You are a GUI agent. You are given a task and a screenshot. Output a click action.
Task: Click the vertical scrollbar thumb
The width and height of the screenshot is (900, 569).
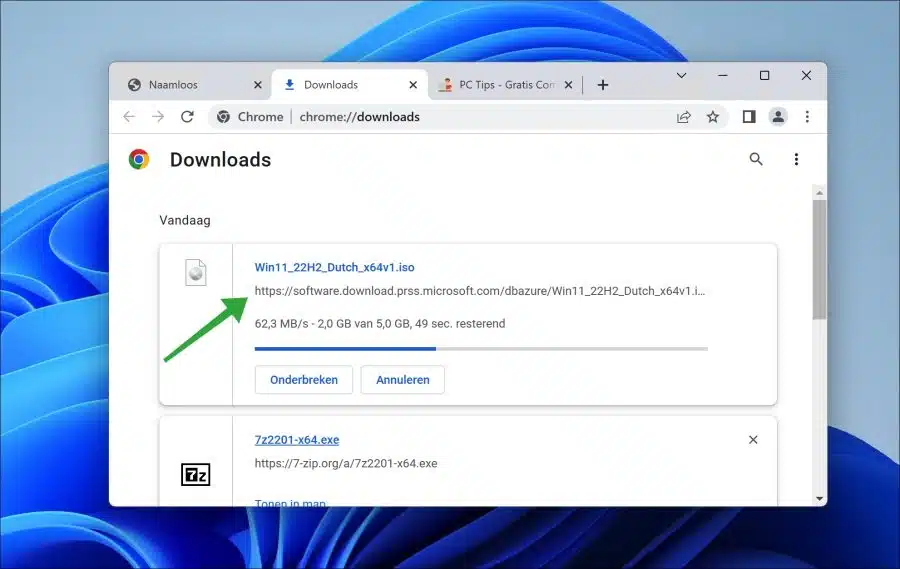820,259
